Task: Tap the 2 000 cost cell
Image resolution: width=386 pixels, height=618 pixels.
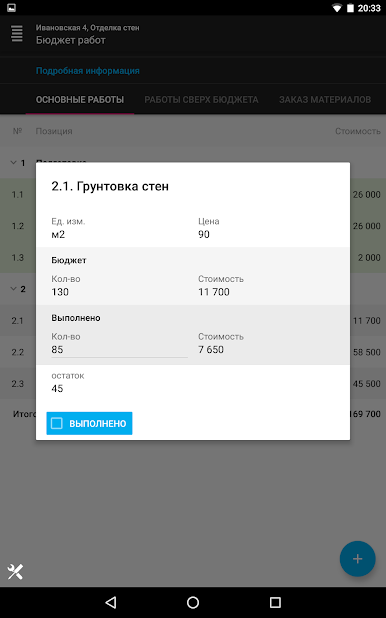Action: [369, 257]
